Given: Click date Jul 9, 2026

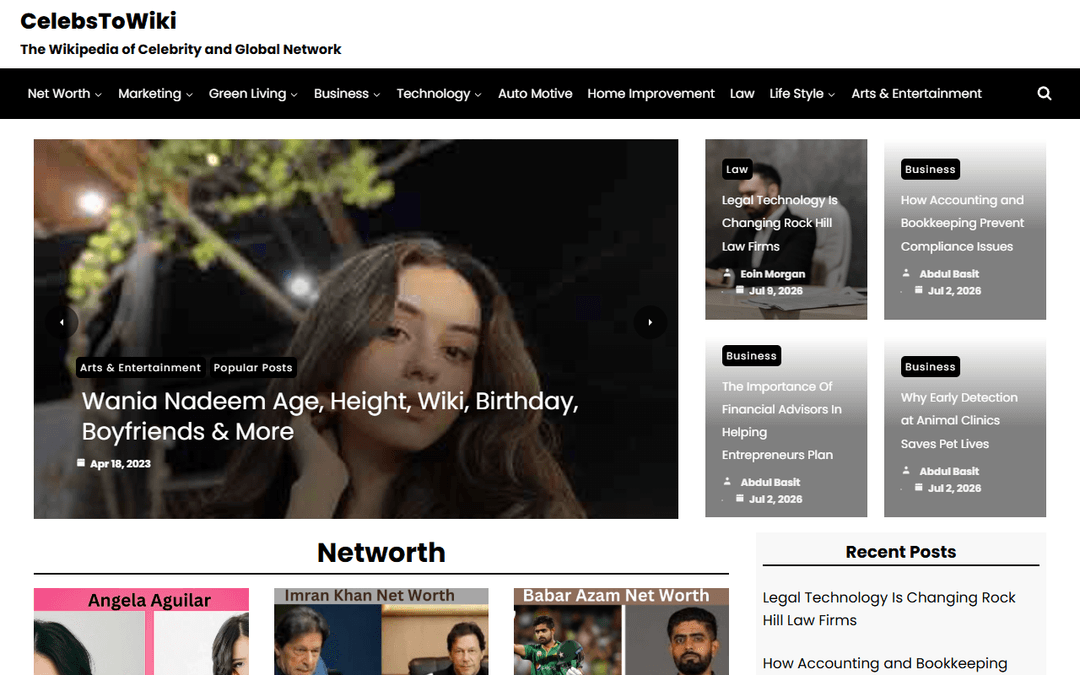Looking at the screenshot, I should pyautogui.click(x=776, y=290).
